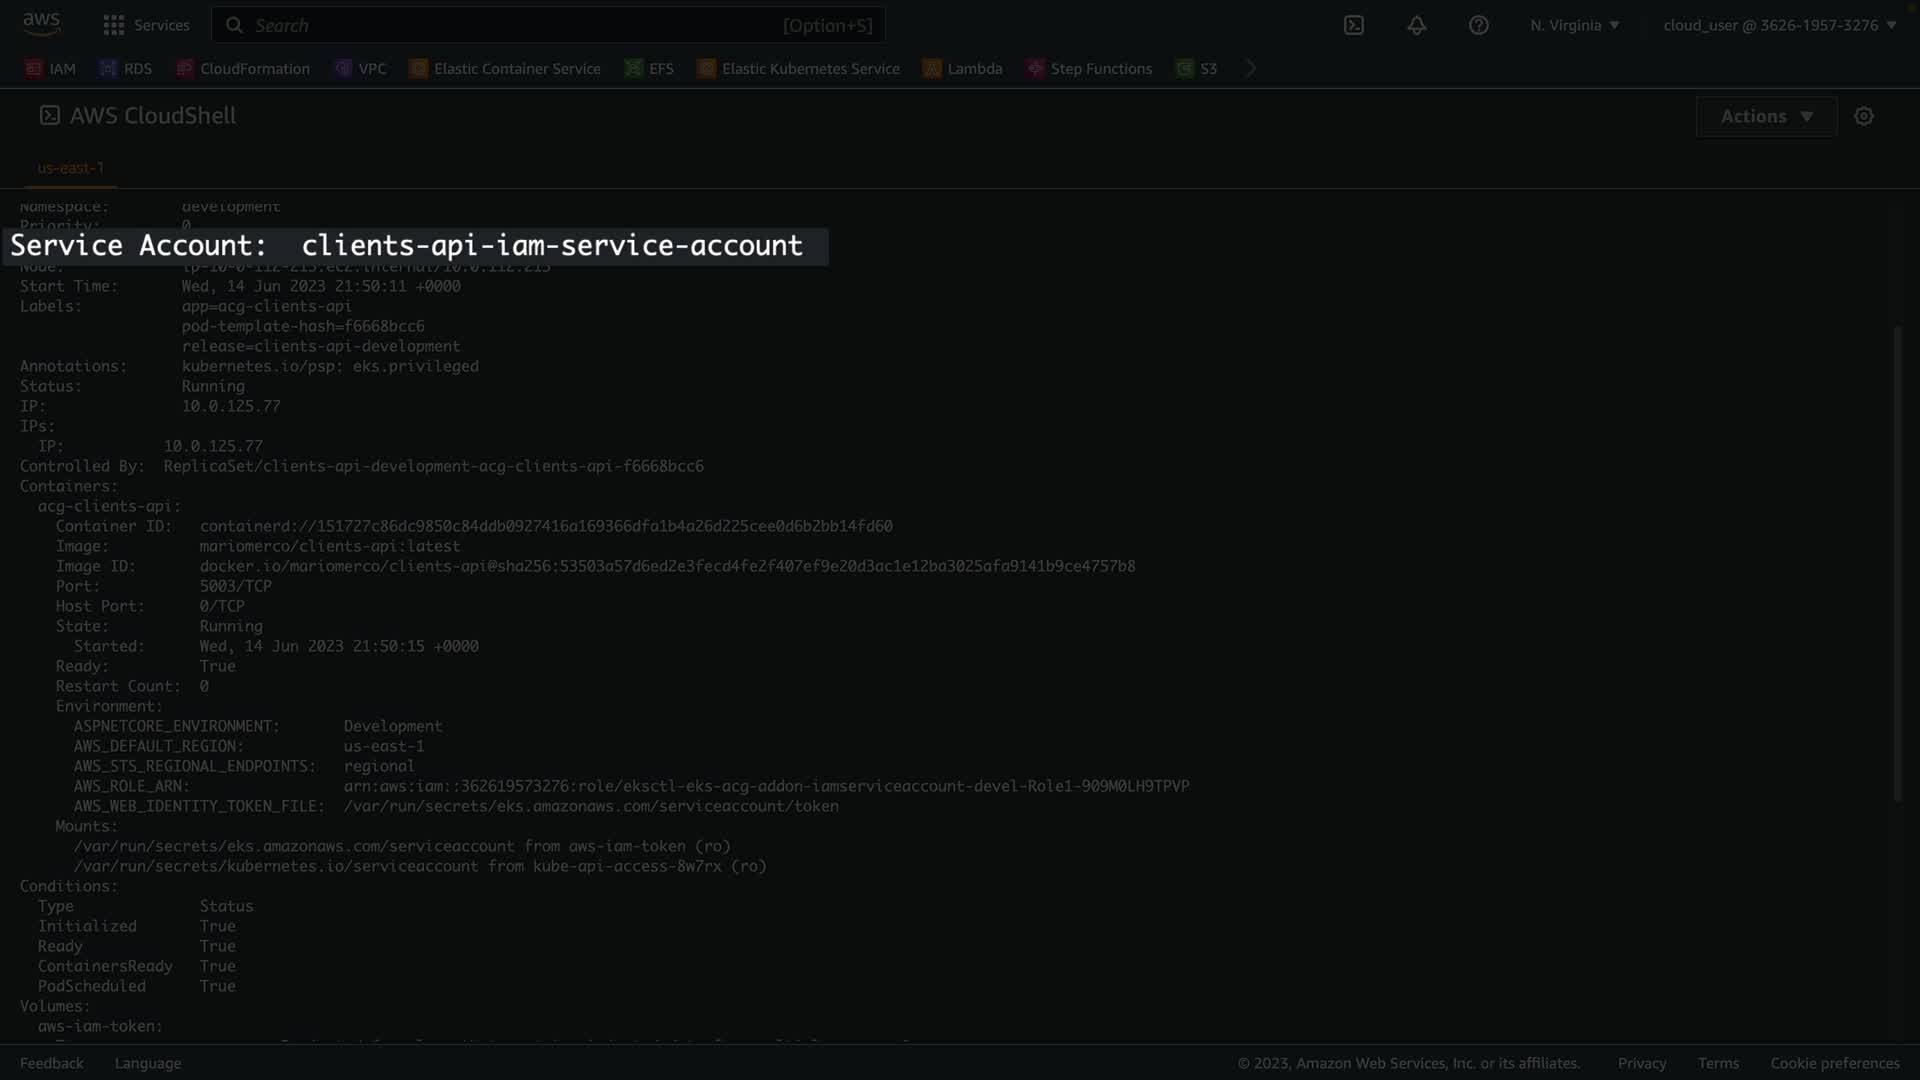Open S3 service bookmark
1920x1080 pixels.
coord(1196,68)
